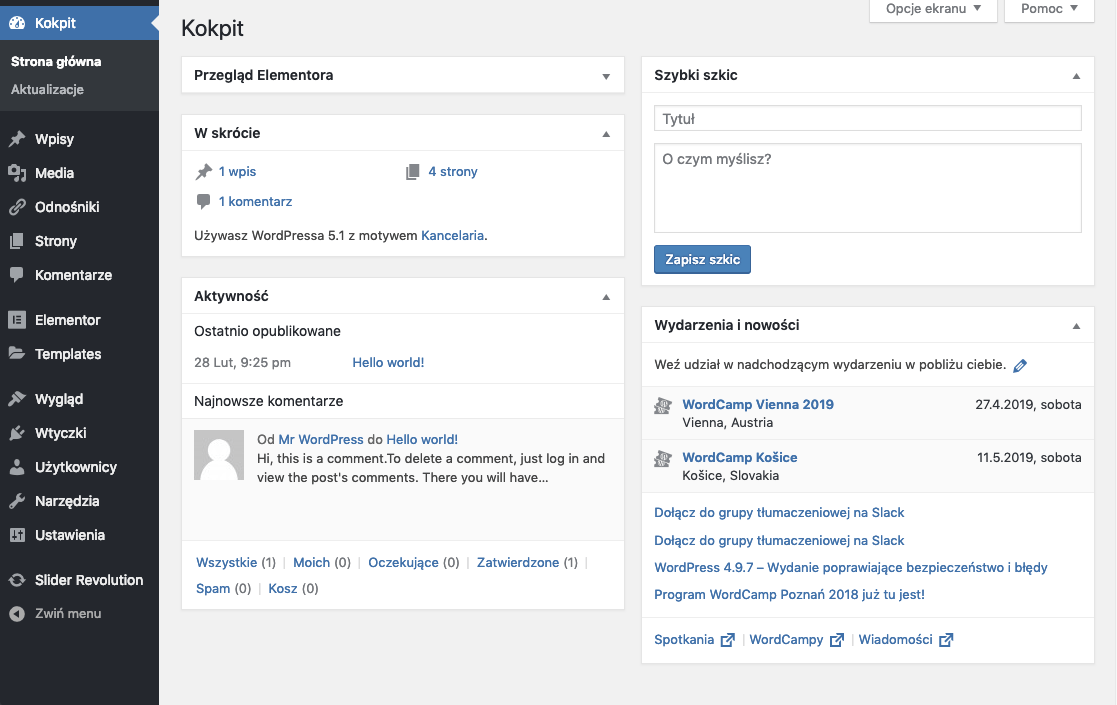Screen dimensions: 1117x705
Task: Click the Wtyczki plugin icon
Action: coord(17,433)
